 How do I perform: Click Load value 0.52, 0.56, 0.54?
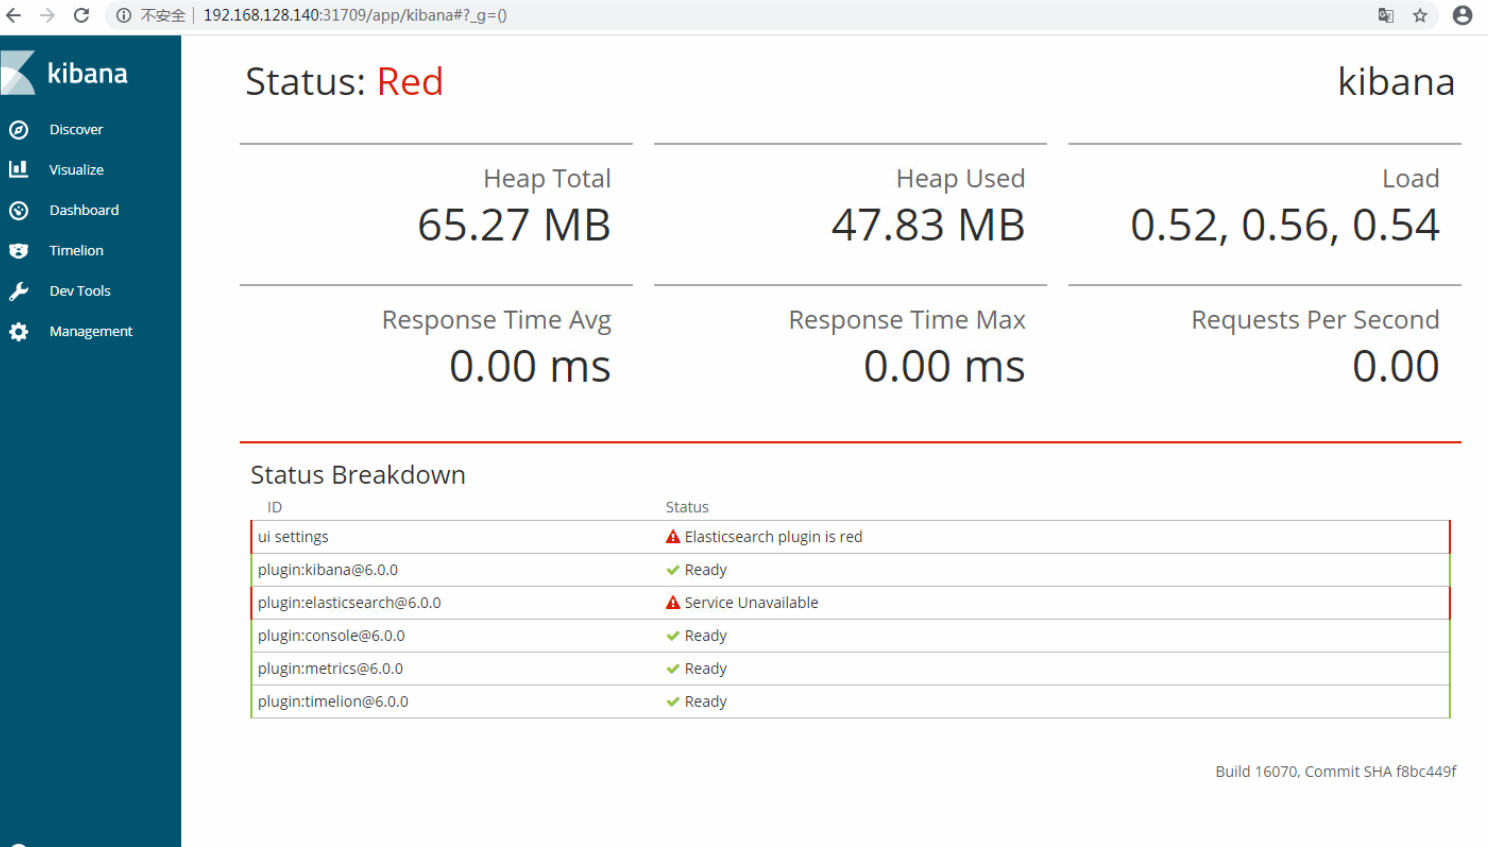click(1285, 225)
